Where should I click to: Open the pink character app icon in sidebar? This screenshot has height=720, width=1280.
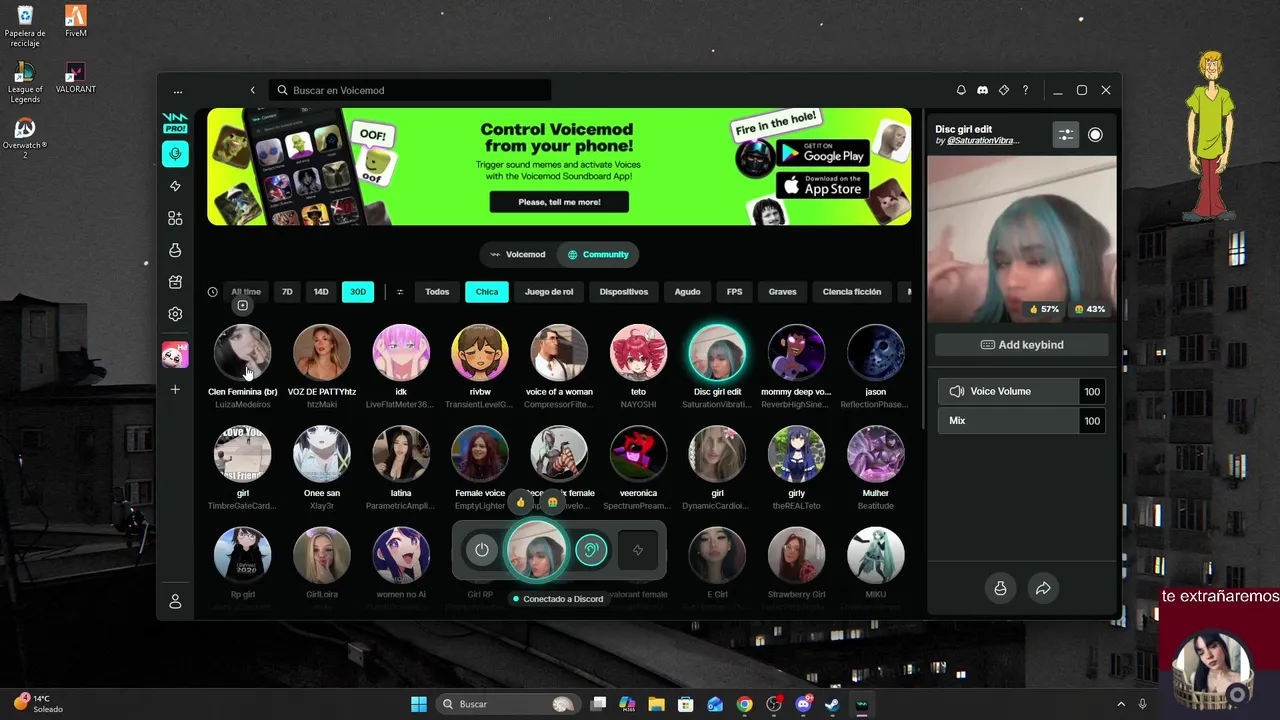tap(175, 355)
